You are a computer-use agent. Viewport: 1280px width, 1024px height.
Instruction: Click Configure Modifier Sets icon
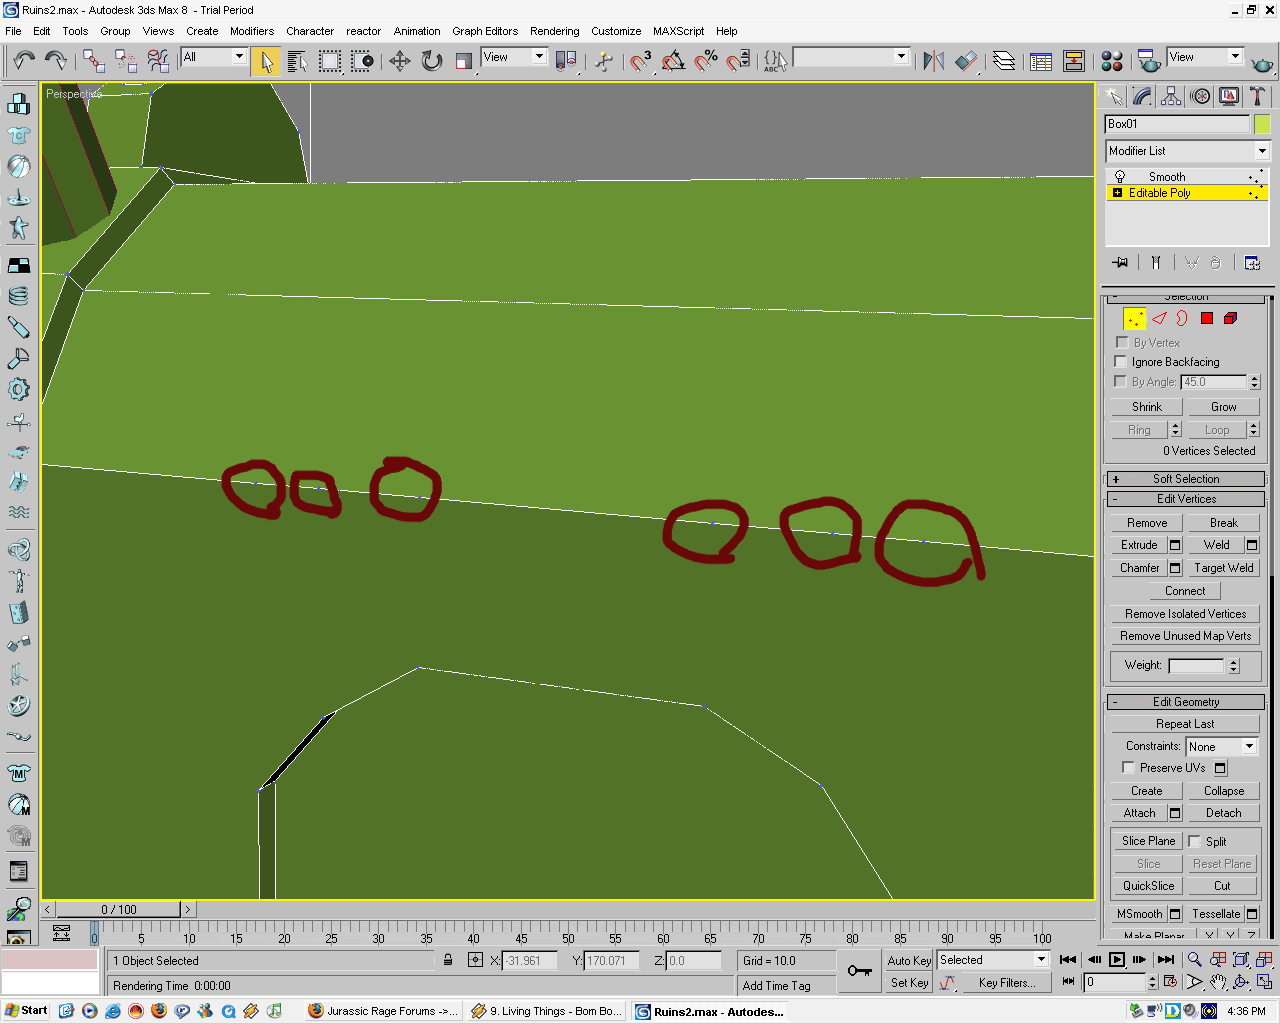tap(1252, 262)
